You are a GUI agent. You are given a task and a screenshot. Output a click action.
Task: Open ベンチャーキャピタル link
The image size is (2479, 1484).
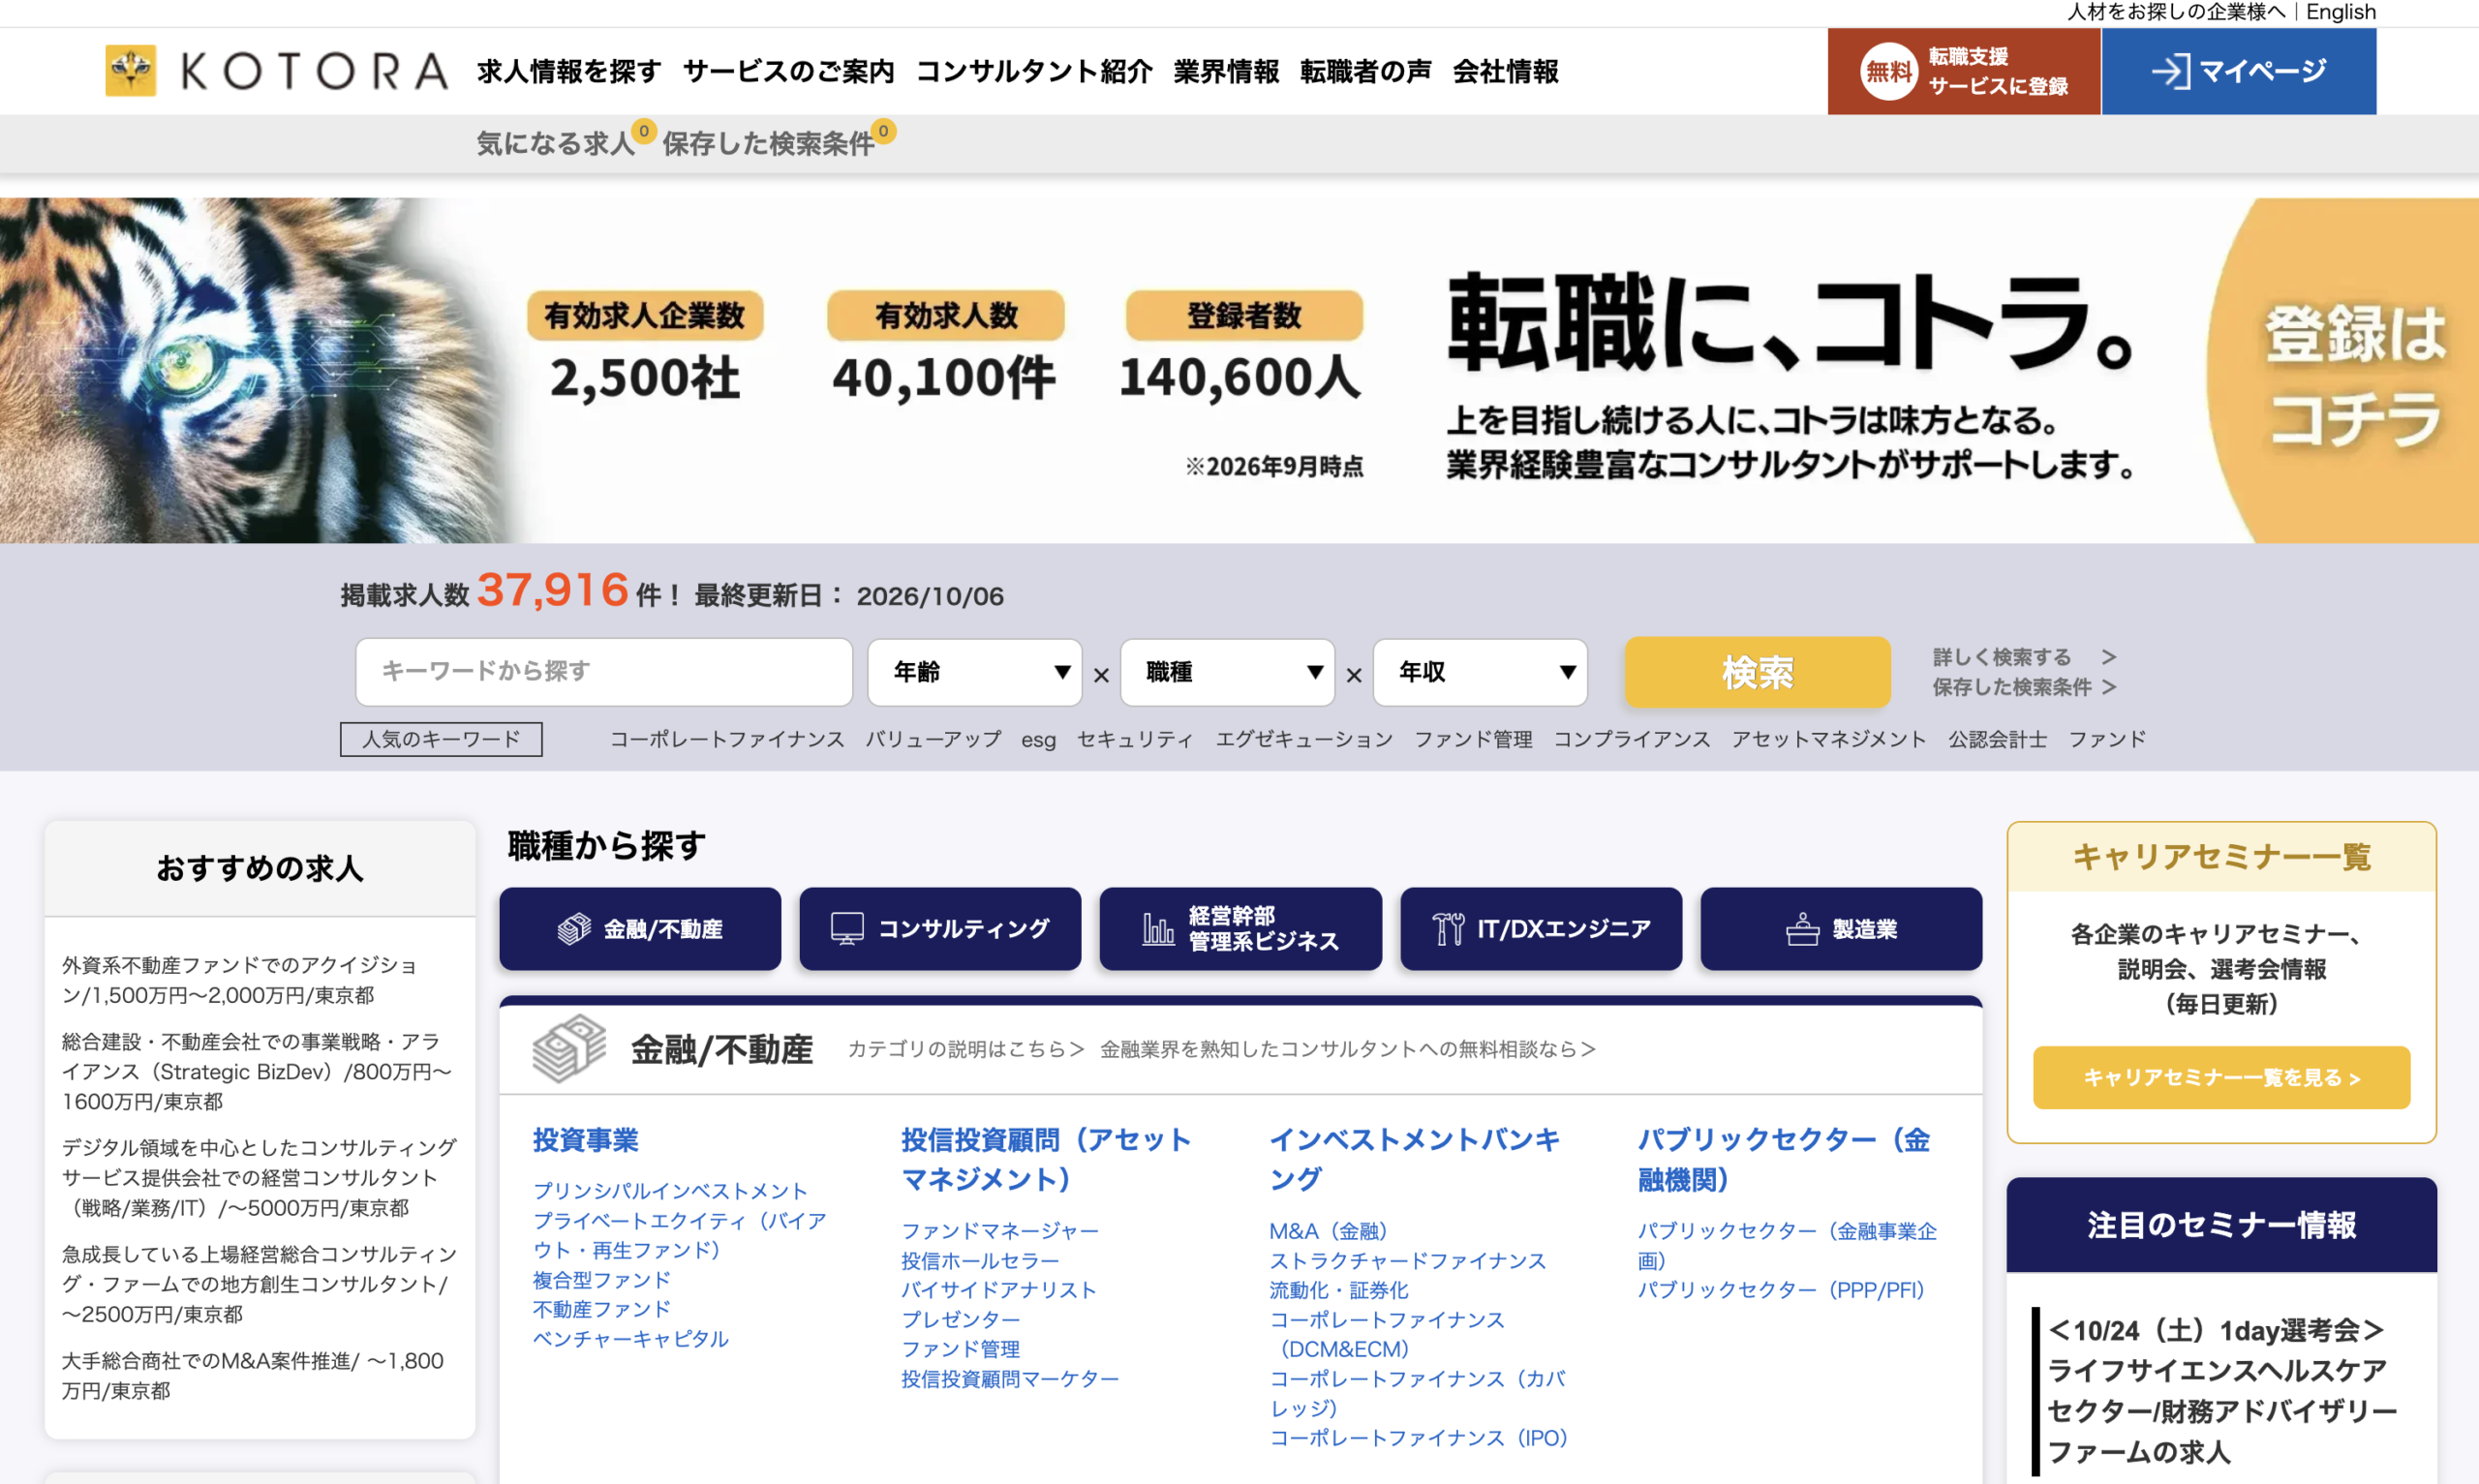click(631, 1338)
